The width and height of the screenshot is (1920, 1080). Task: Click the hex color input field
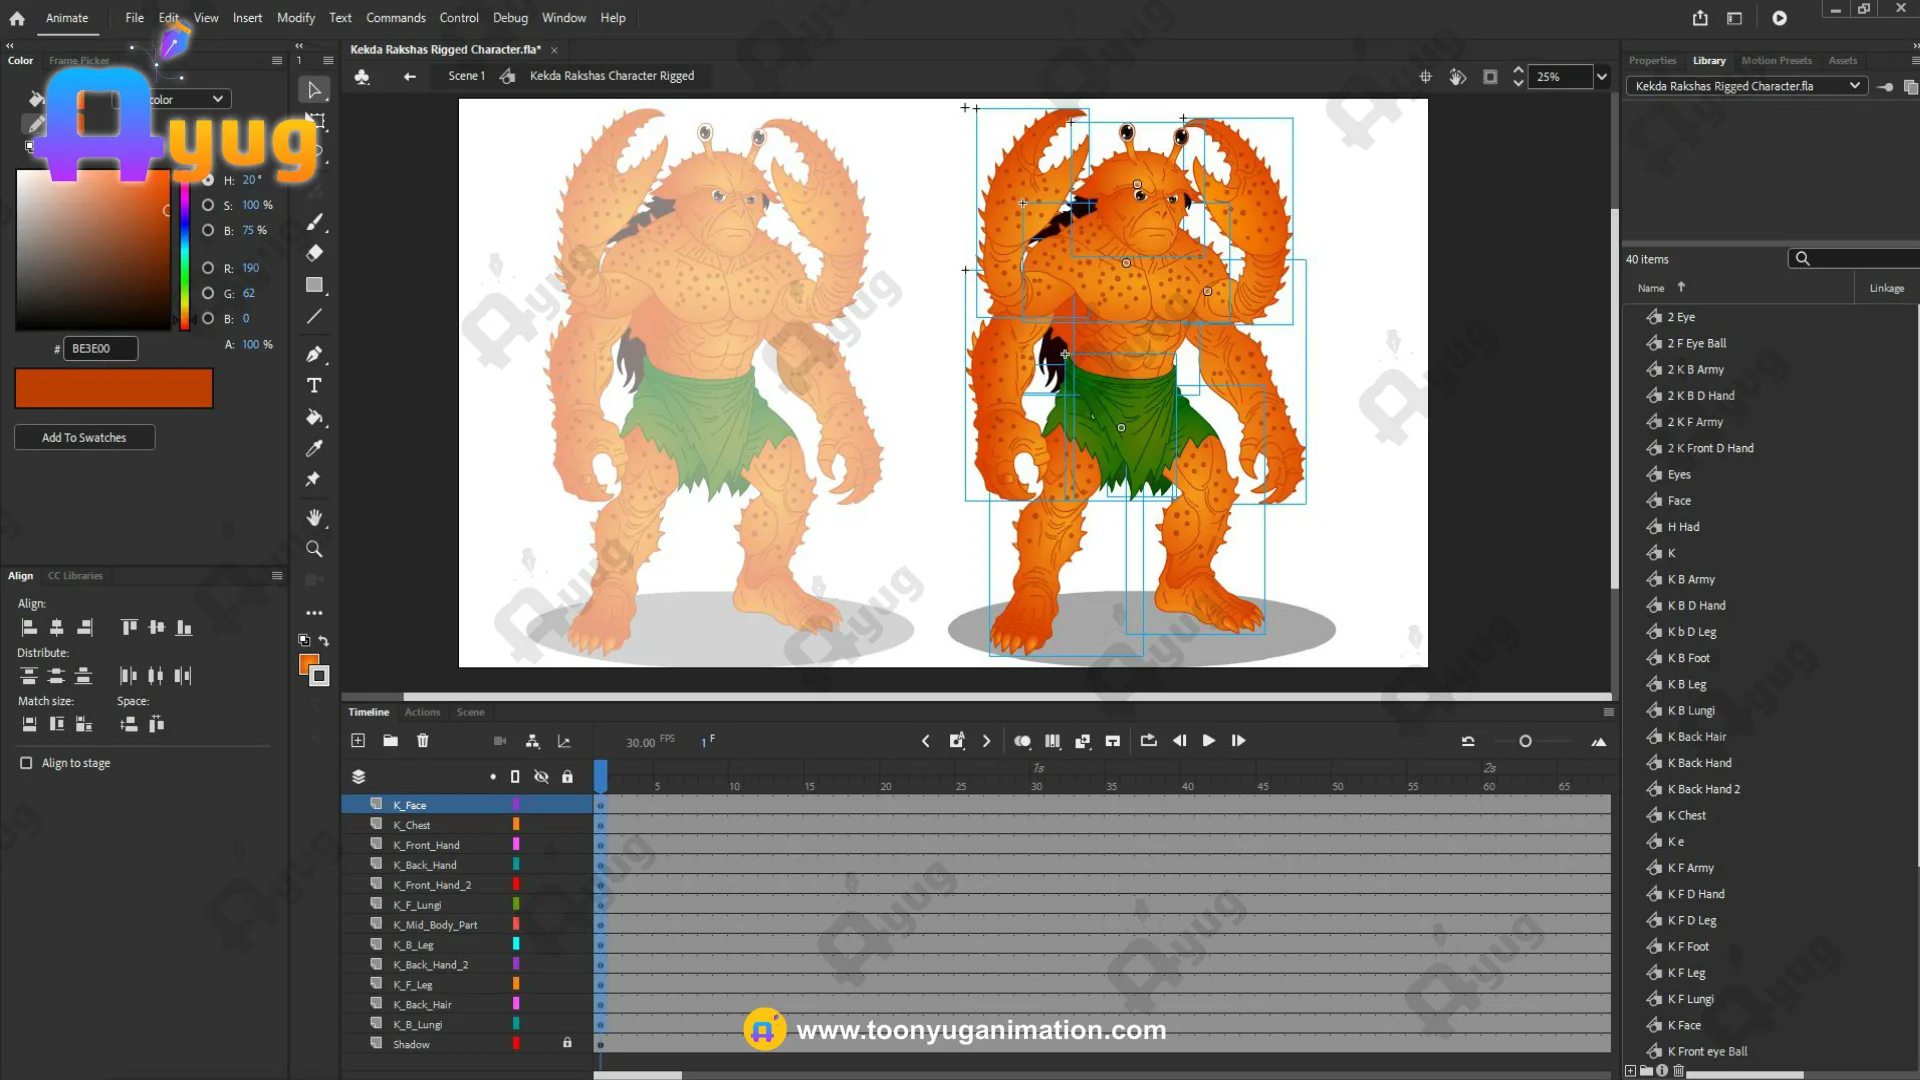pyautogui.click(x=100, y=349)
